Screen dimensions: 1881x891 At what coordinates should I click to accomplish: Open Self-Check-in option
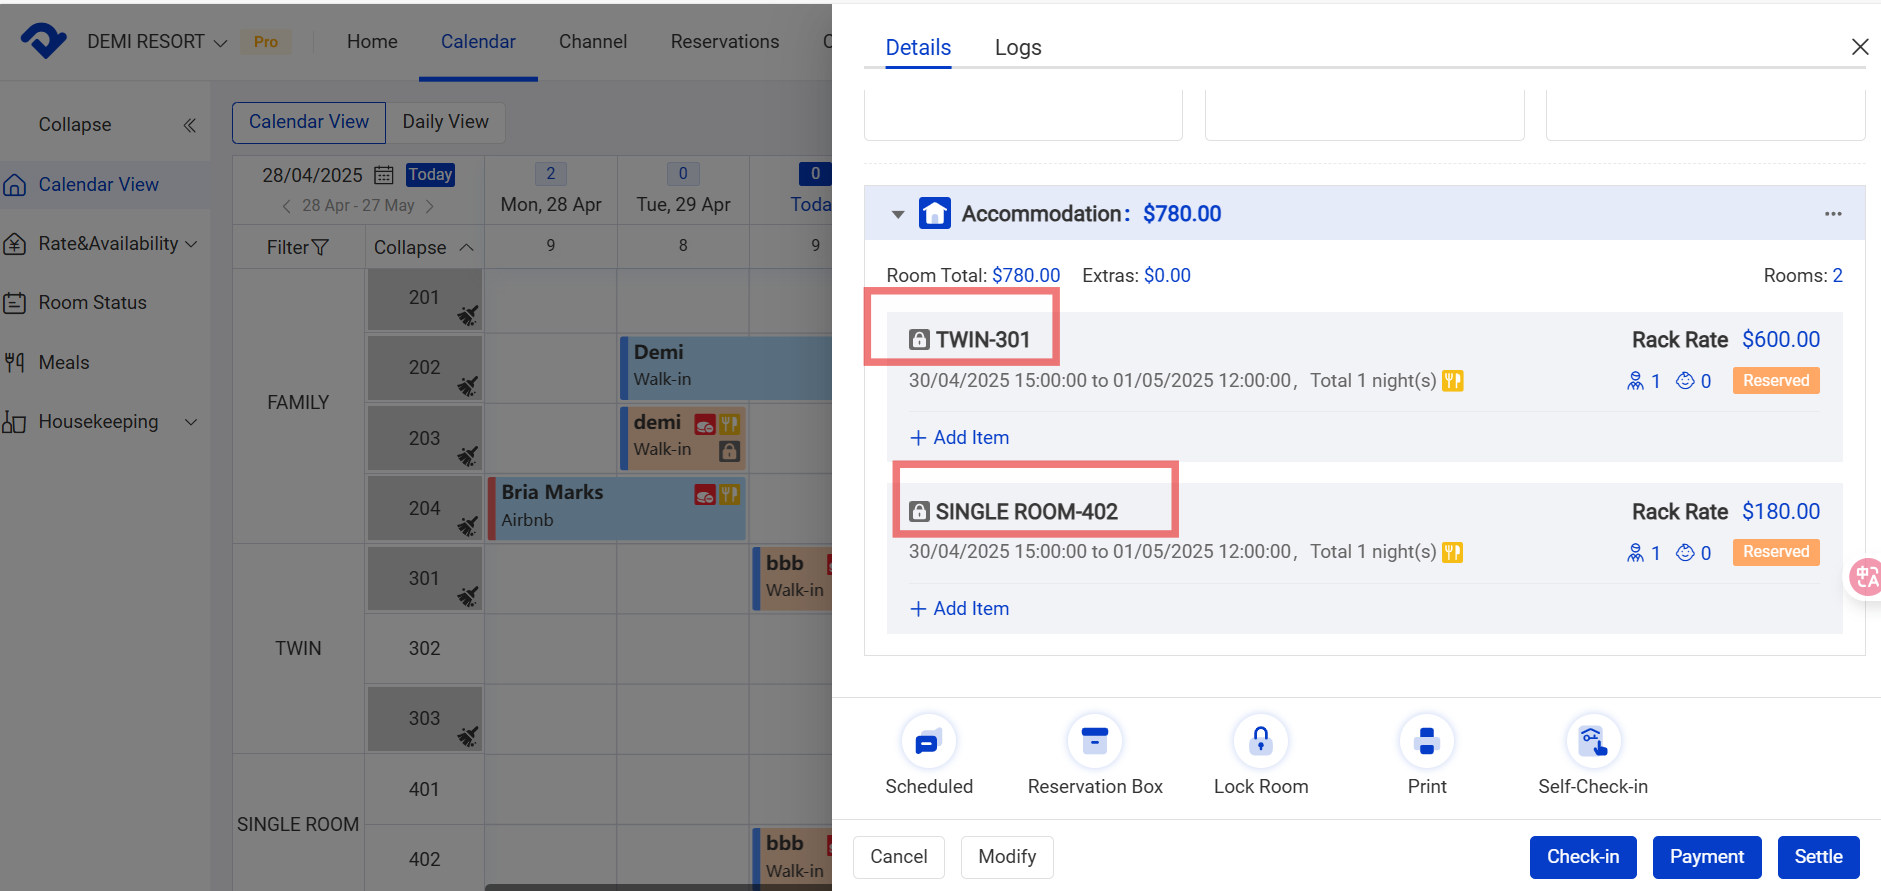pyautogui.click(x=1592, y=742)
